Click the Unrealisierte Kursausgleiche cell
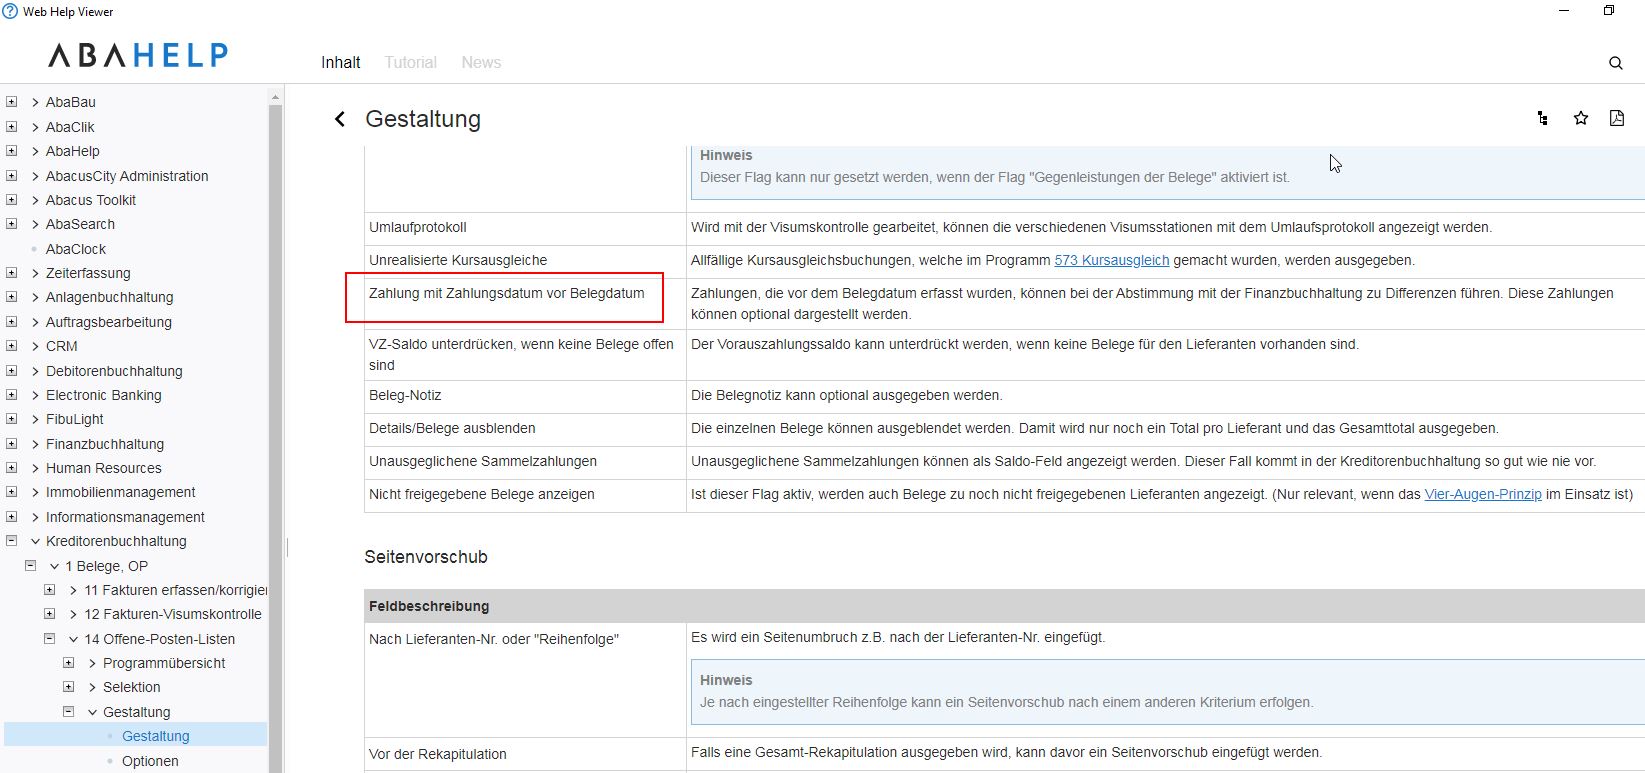The image size is (1645, 773). [x=525, y=261]
